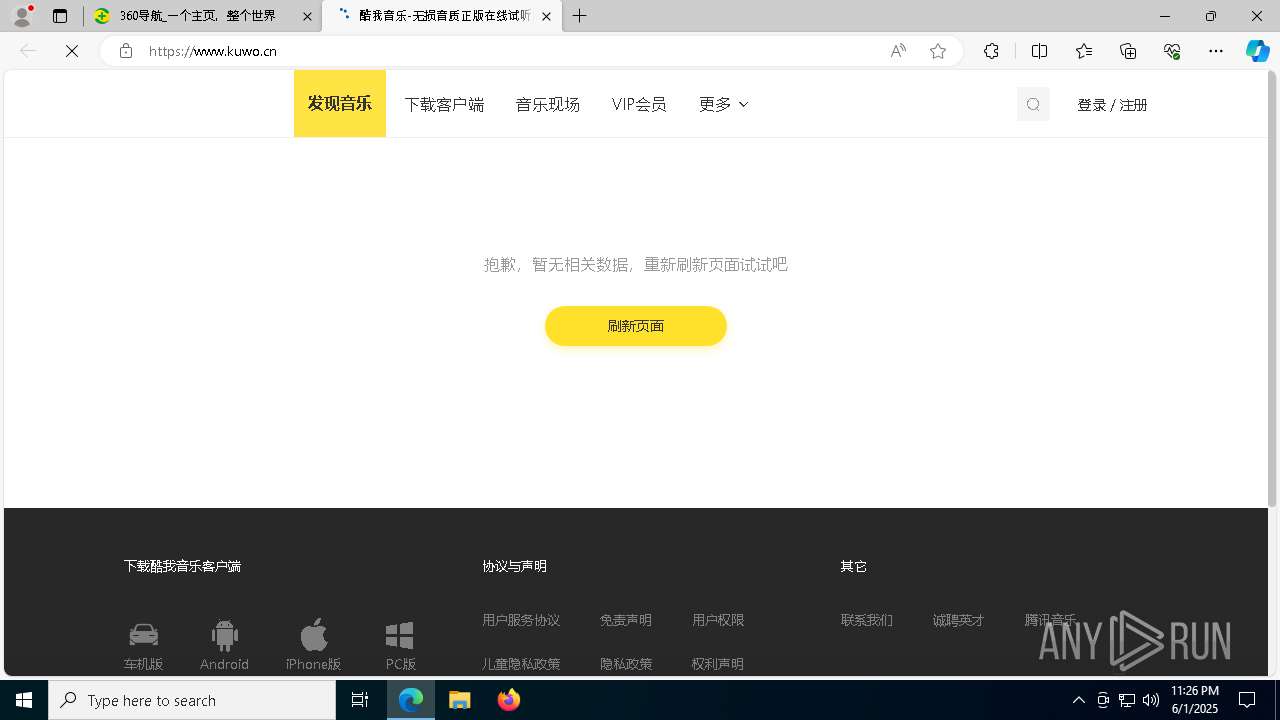Open the Favorites list icon

click(x=1084, y=51)
